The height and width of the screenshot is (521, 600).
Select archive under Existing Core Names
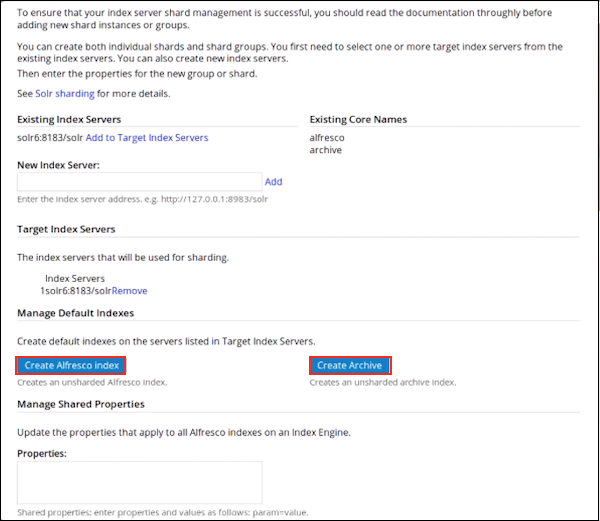pyautogui.click(x=326, y=150)
